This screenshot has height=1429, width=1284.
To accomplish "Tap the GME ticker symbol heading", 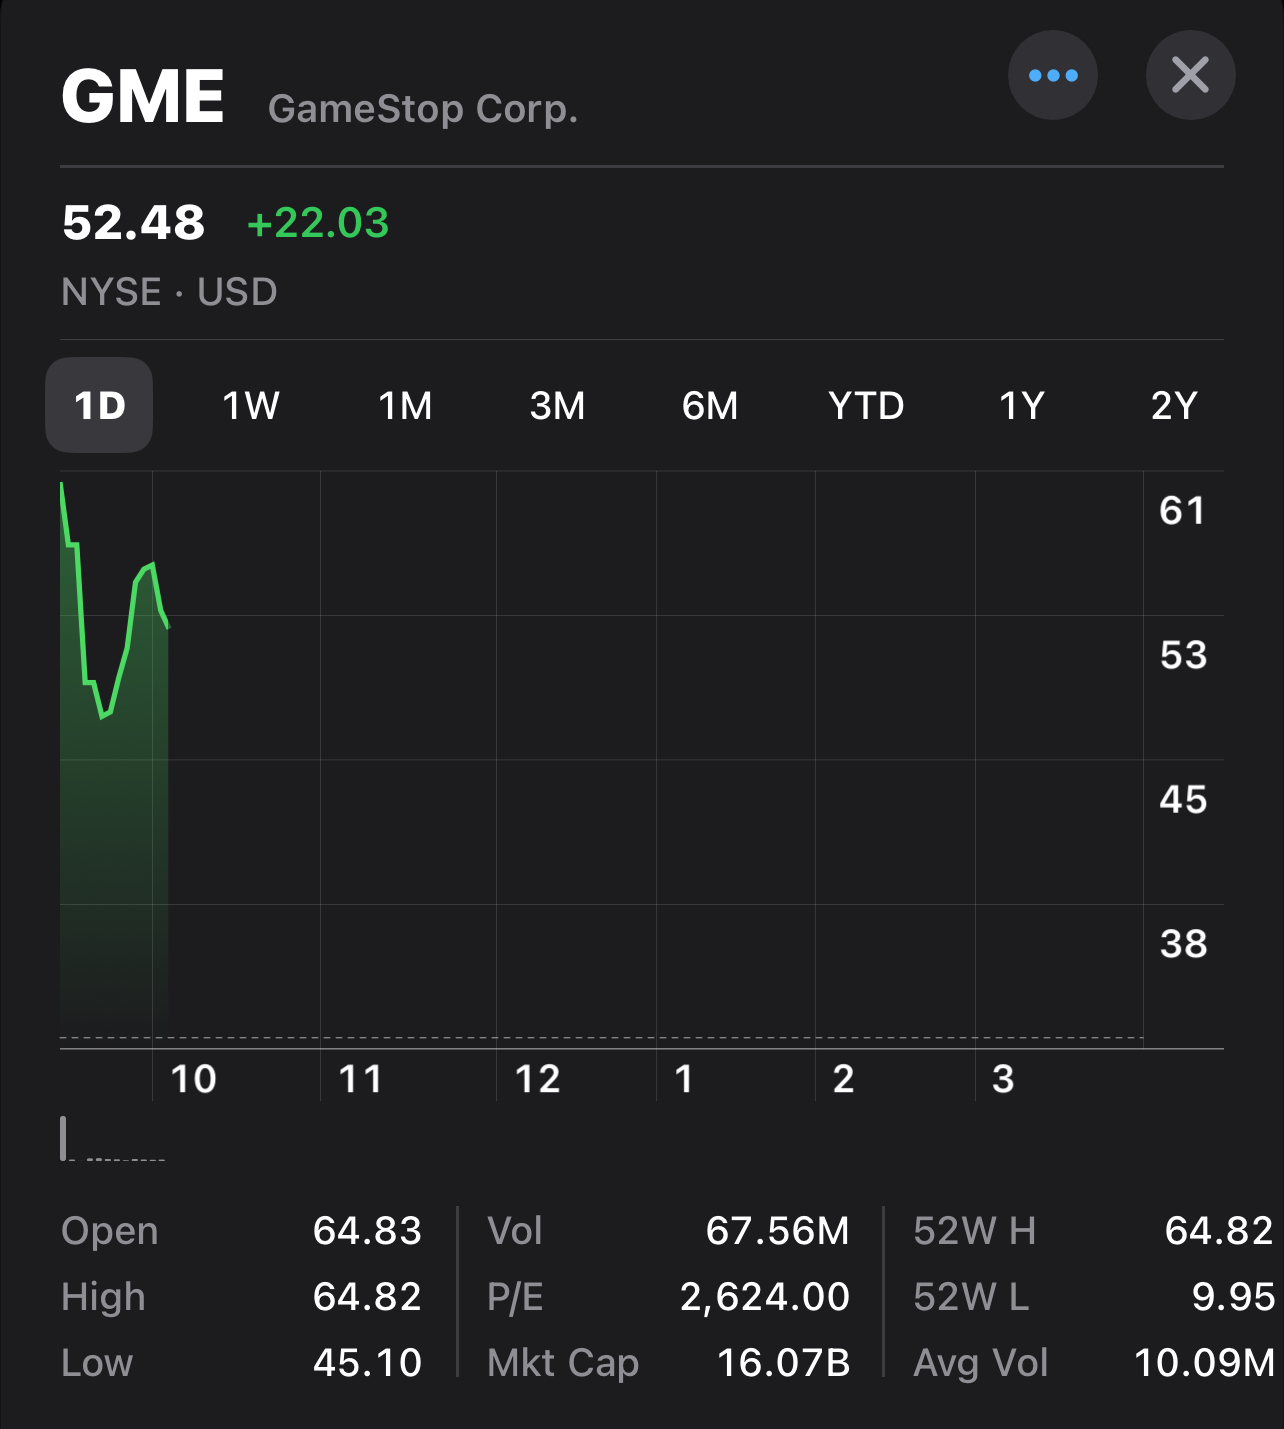I will point(143,97).
